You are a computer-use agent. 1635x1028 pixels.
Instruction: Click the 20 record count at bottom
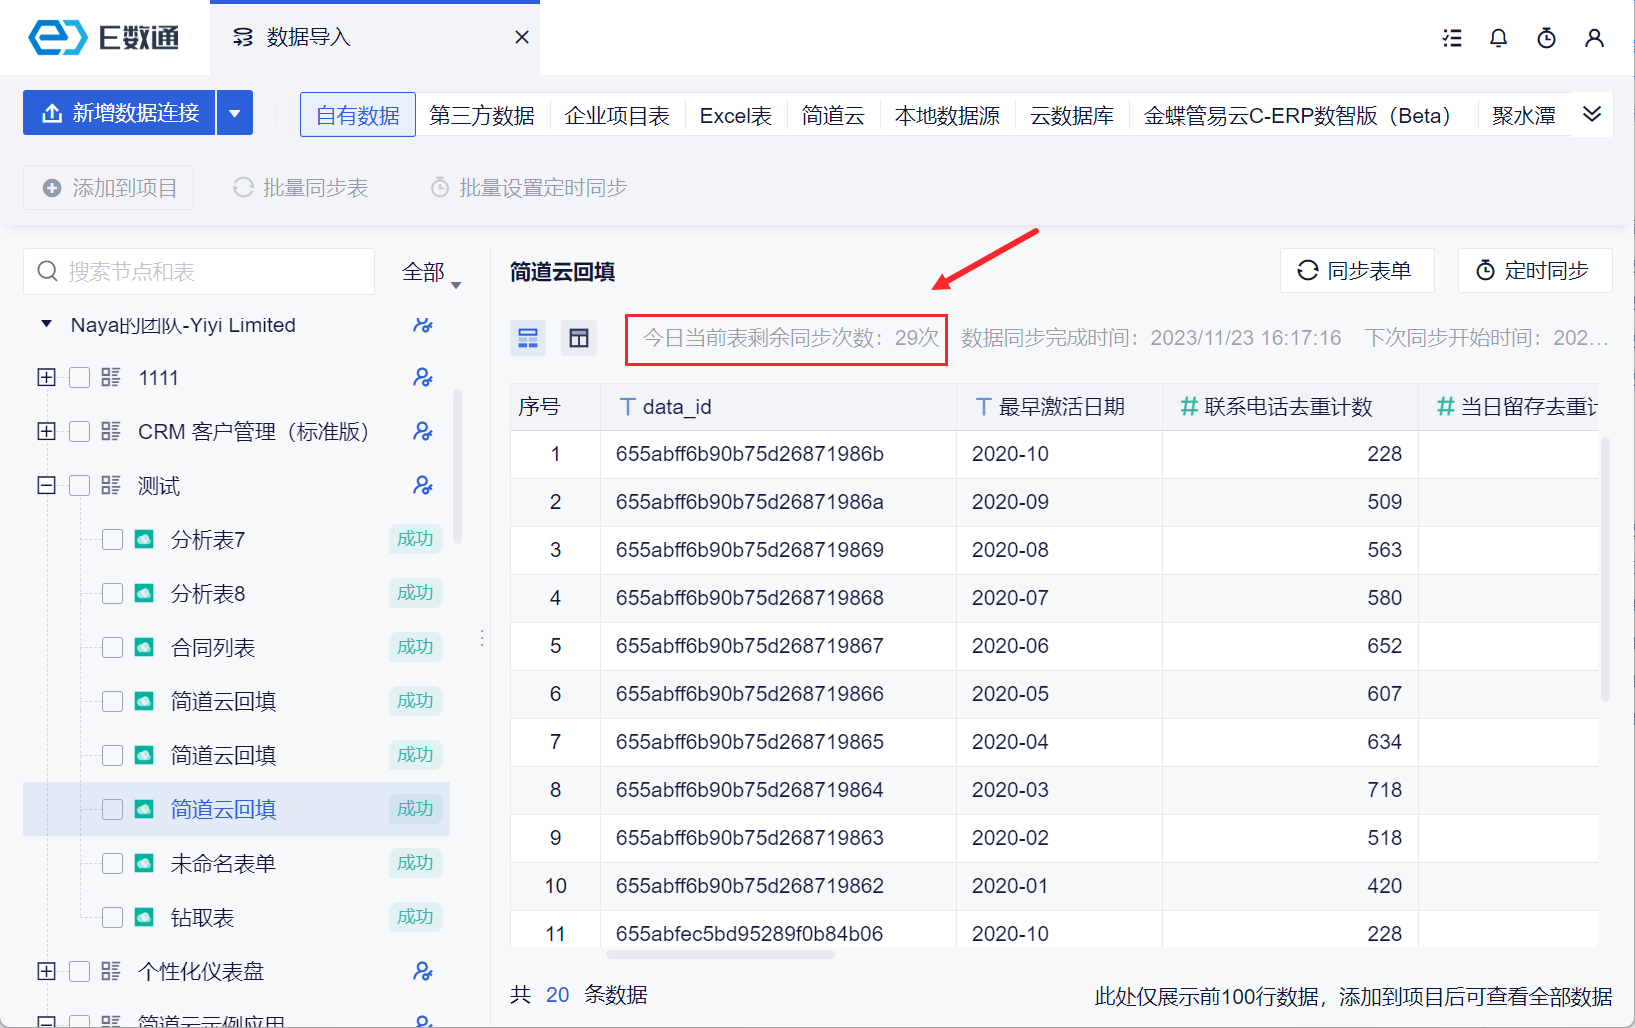click(557, 995)
